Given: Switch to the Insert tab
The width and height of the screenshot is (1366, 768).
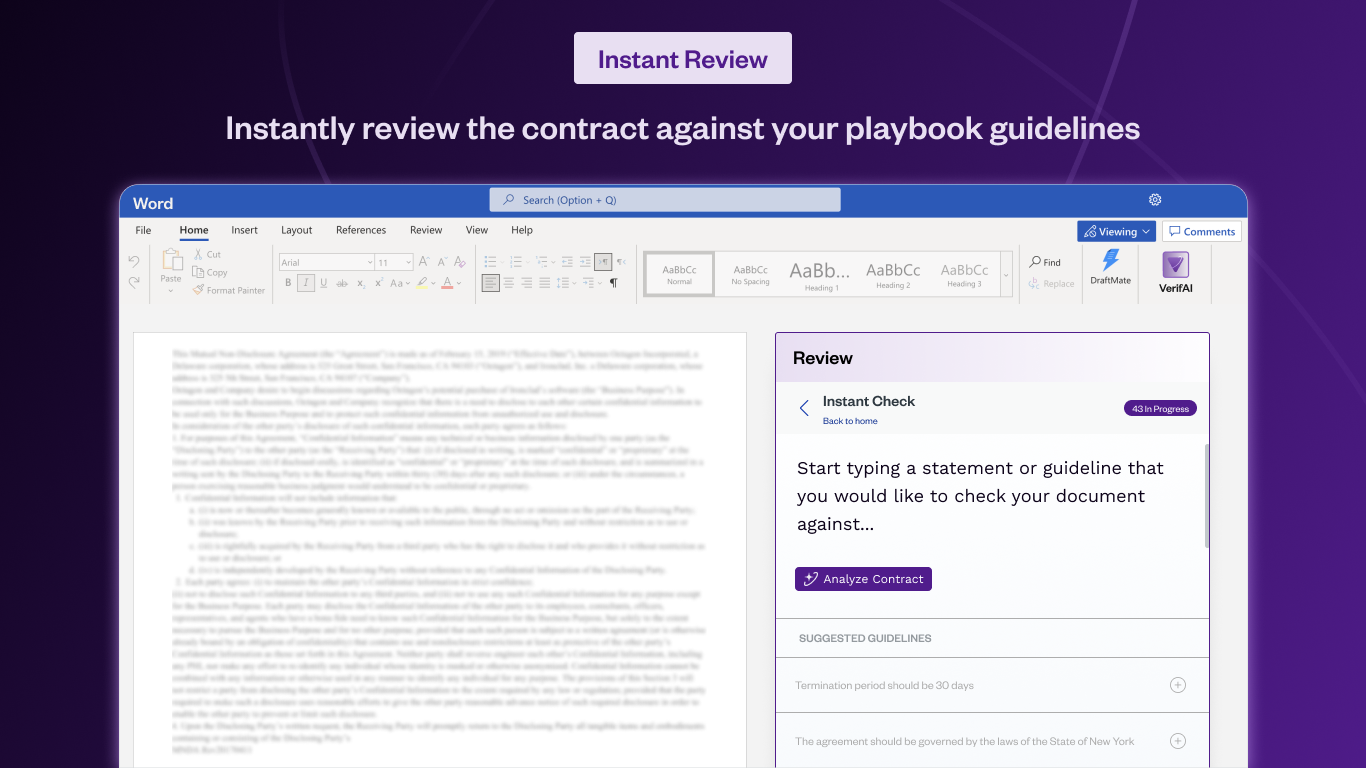Looking at the screenshot, I should click(x=244, y=230).
